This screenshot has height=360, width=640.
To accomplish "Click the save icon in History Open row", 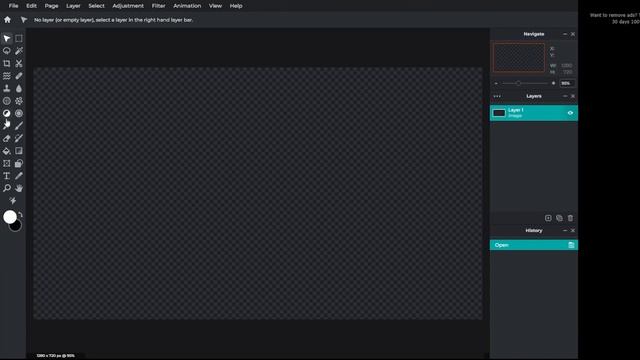I will click(x=571, y=245).
